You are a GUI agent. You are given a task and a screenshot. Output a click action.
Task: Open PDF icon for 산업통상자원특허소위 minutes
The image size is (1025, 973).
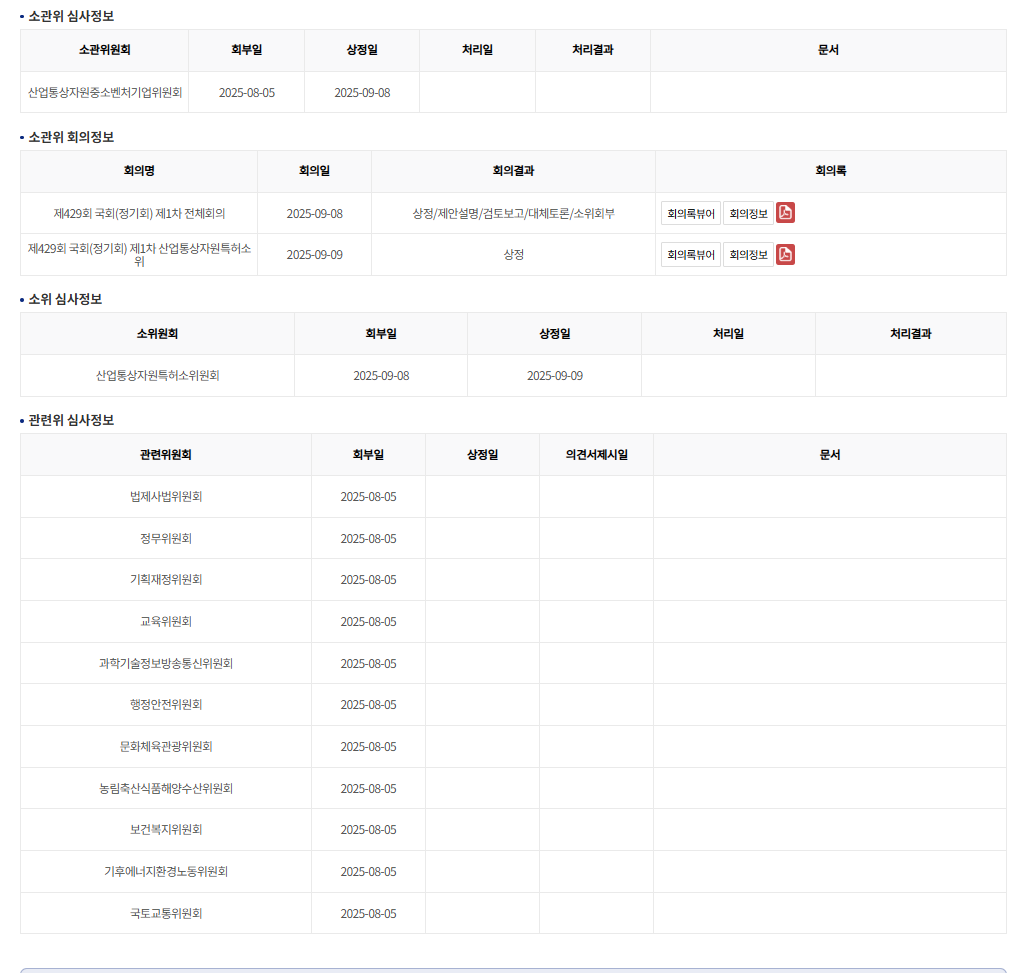point(786,255)
